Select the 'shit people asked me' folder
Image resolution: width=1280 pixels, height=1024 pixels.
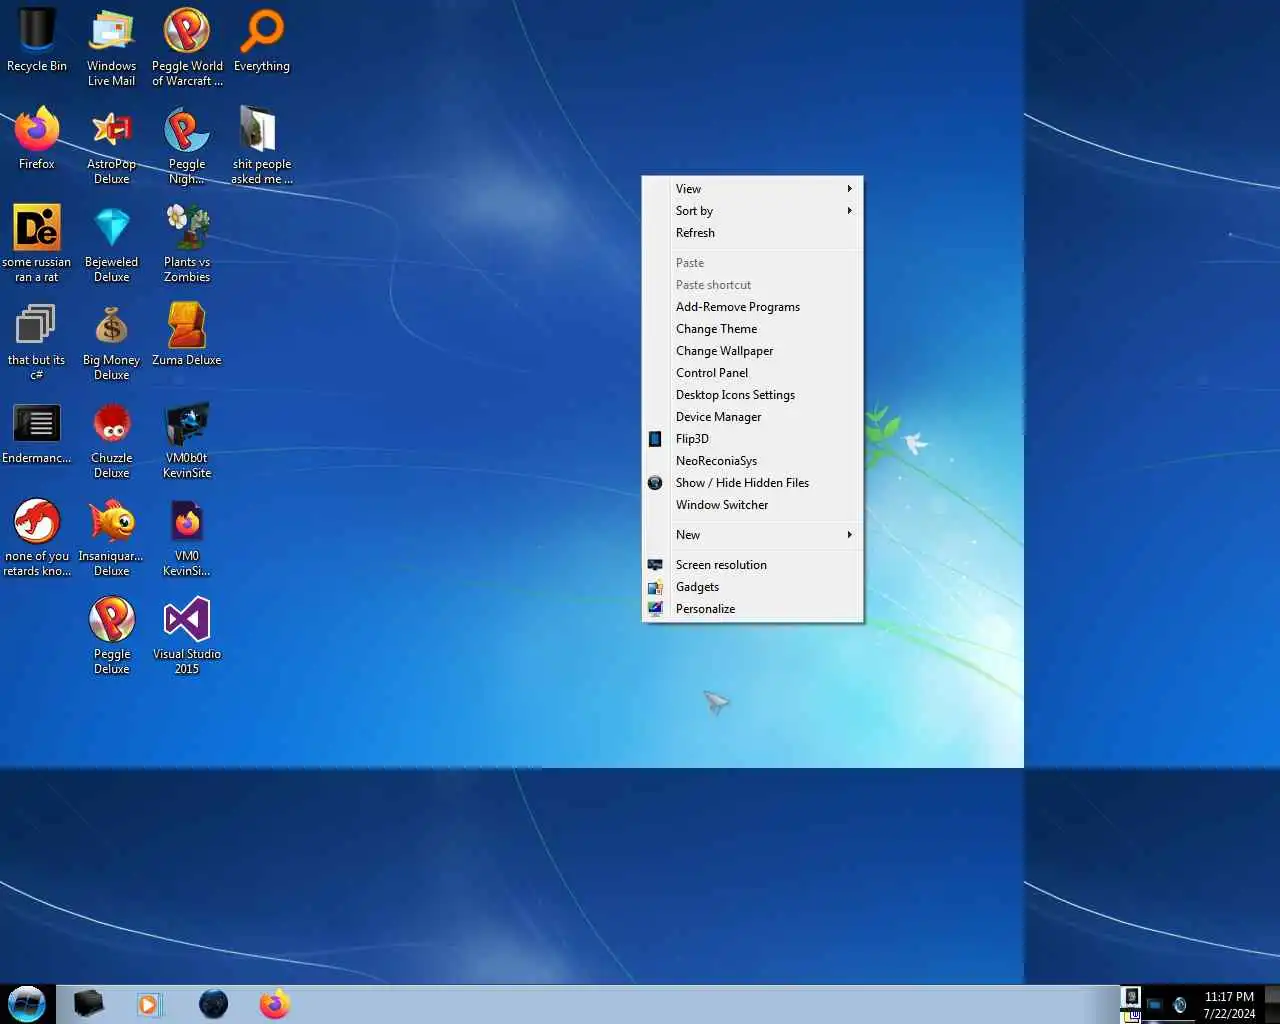pos(262,146)
